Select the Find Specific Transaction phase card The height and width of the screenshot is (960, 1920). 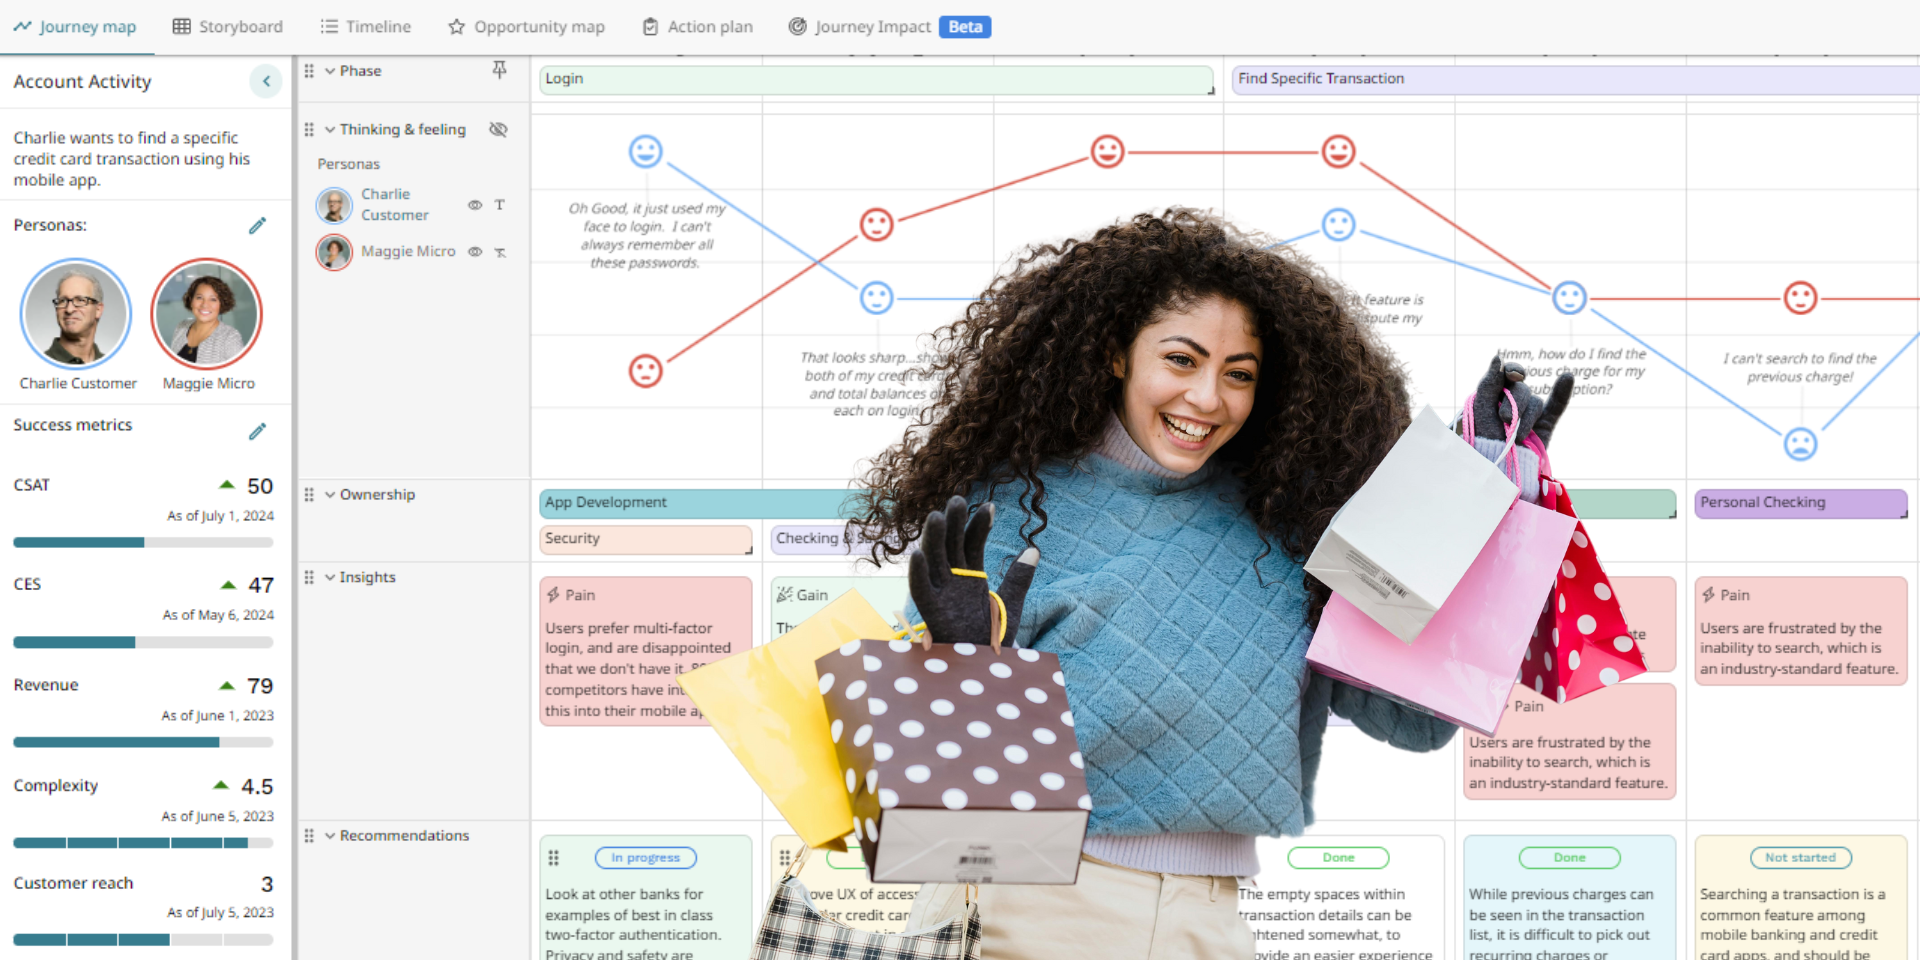click(1576, 80)
